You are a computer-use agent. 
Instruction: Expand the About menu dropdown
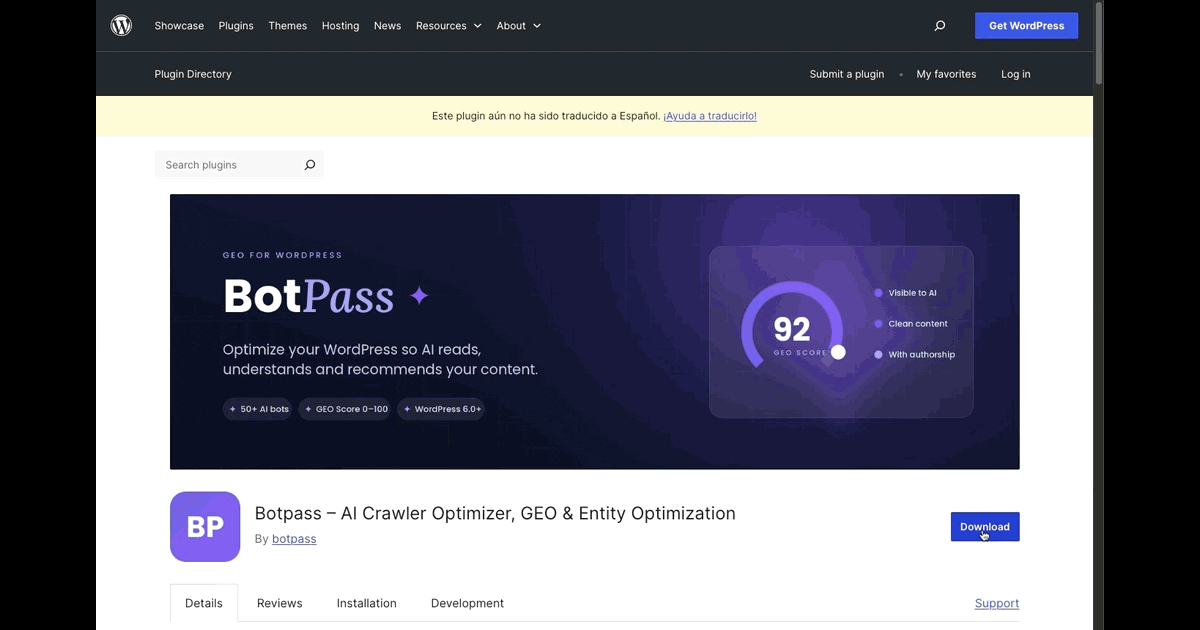click(519, 26)
